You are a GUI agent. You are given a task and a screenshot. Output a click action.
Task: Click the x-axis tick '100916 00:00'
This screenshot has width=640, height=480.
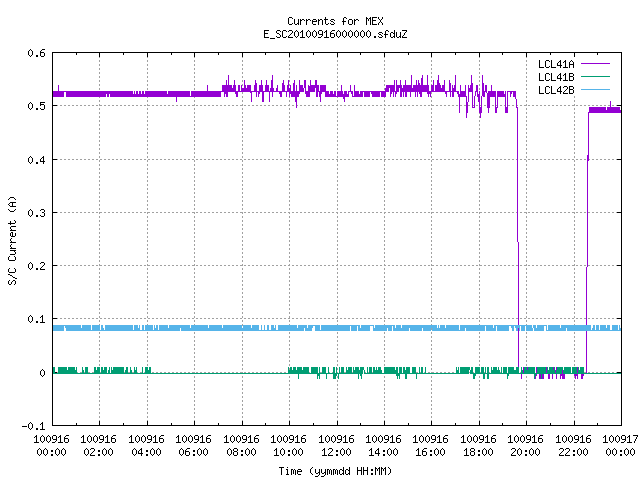[x=51, y=446]
